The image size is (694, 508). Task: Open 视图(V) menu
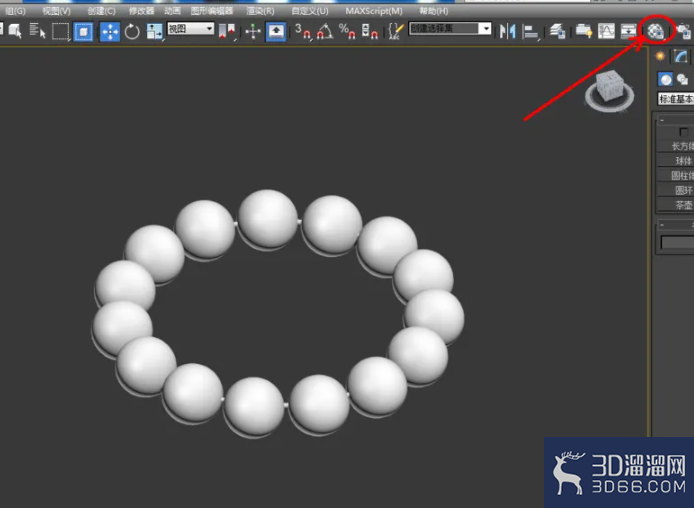click(57, 11)
